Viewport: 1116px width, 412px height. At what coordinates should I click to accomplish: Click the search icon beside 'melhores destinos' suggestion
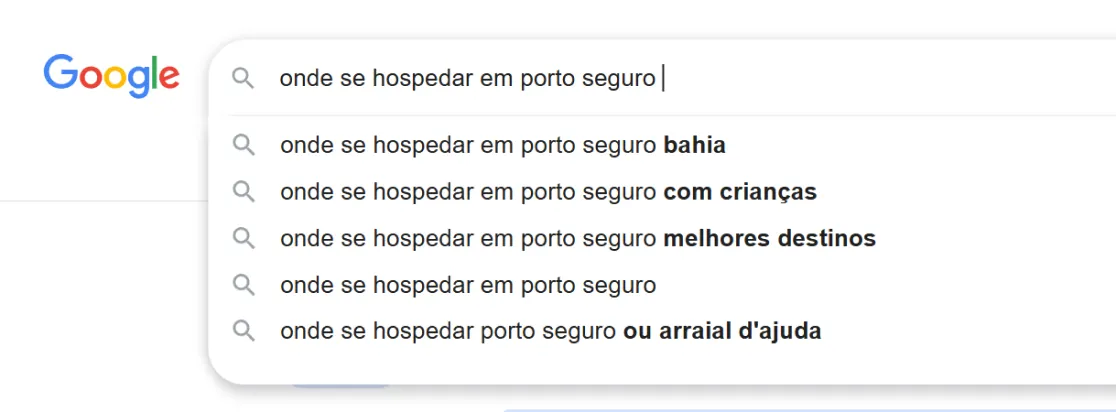pyautogui.click(x=243, y=238)
